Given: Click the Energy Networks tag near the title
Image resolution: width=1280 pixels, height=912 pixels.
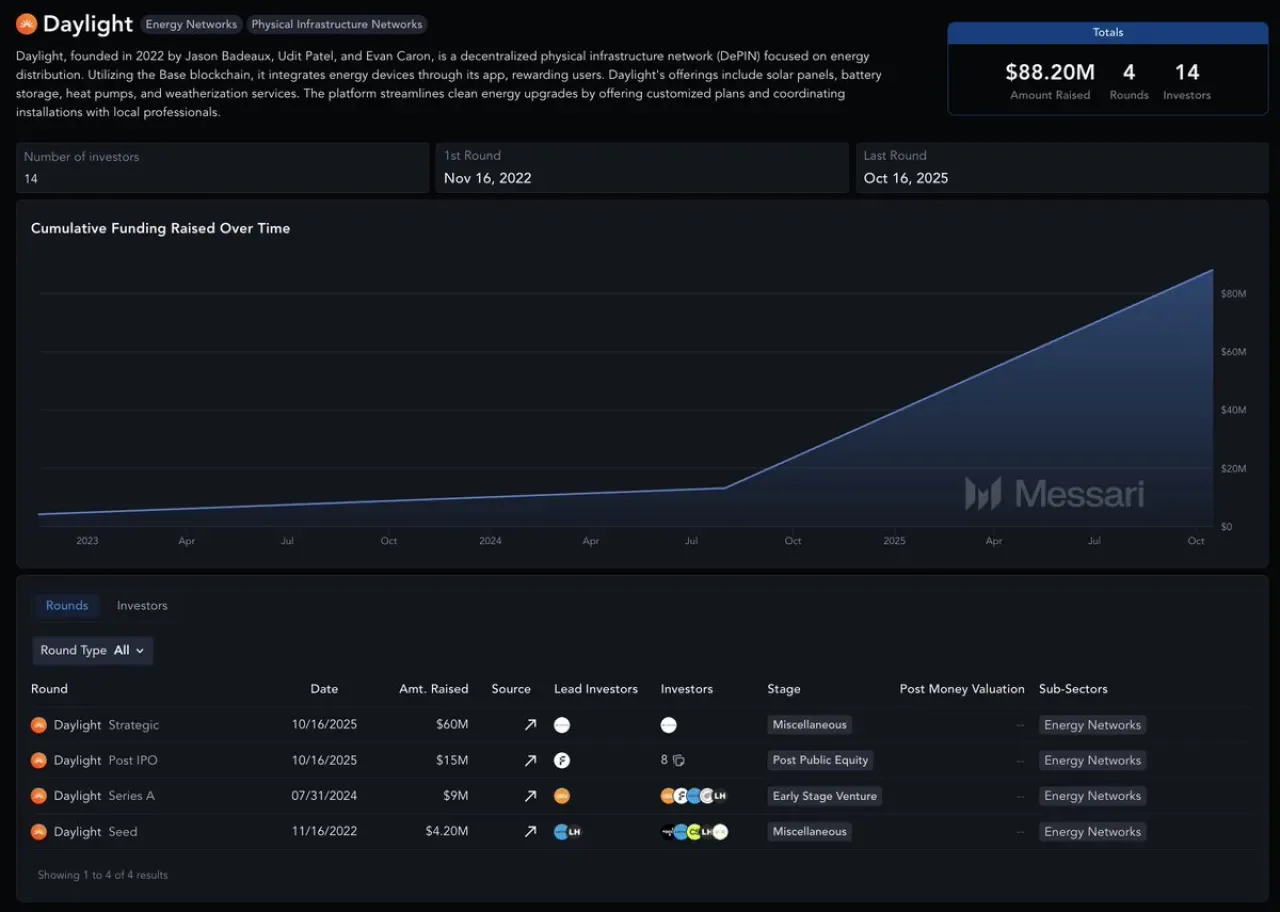Looking at the screenshot, I should pyautogui.click(x=191, y=24).
